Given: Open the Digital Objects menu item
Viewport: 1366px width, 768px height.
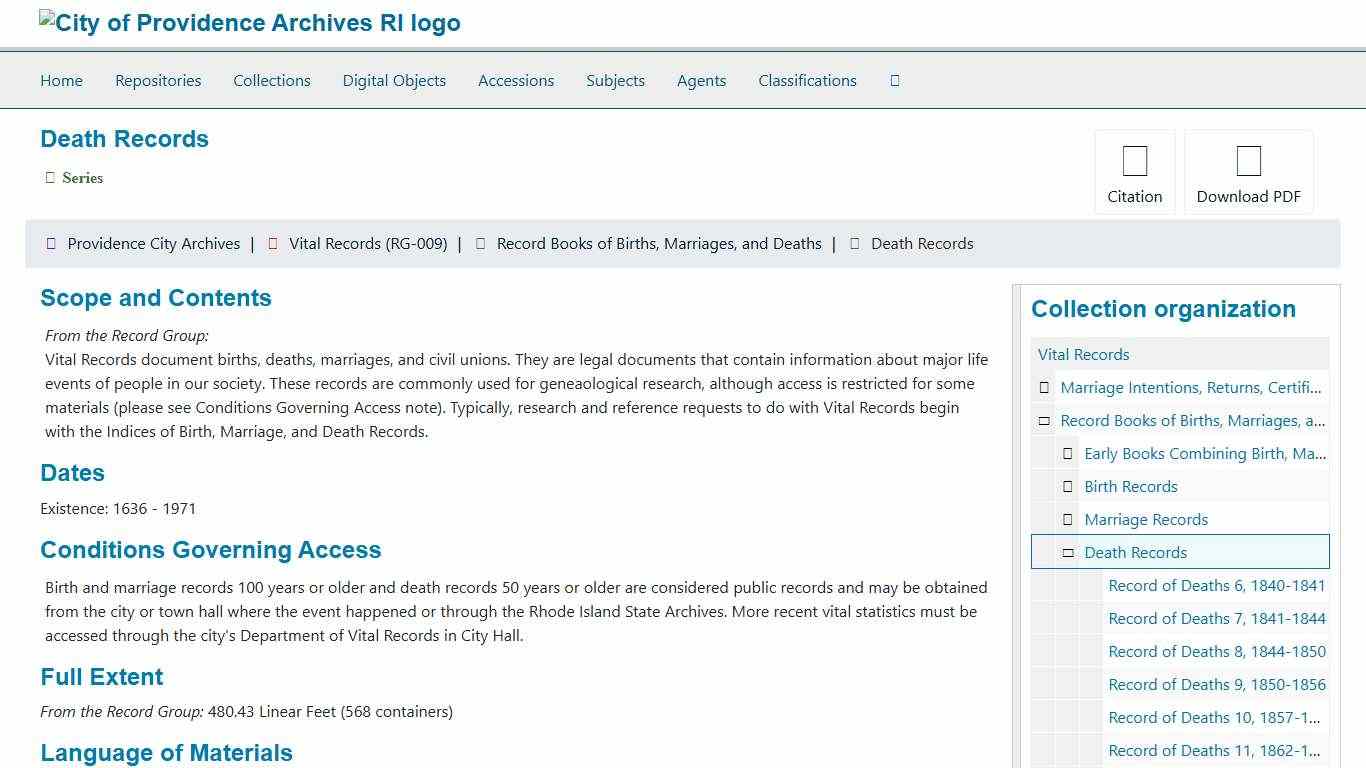Looking at the screenshot, I should [394, 81].
